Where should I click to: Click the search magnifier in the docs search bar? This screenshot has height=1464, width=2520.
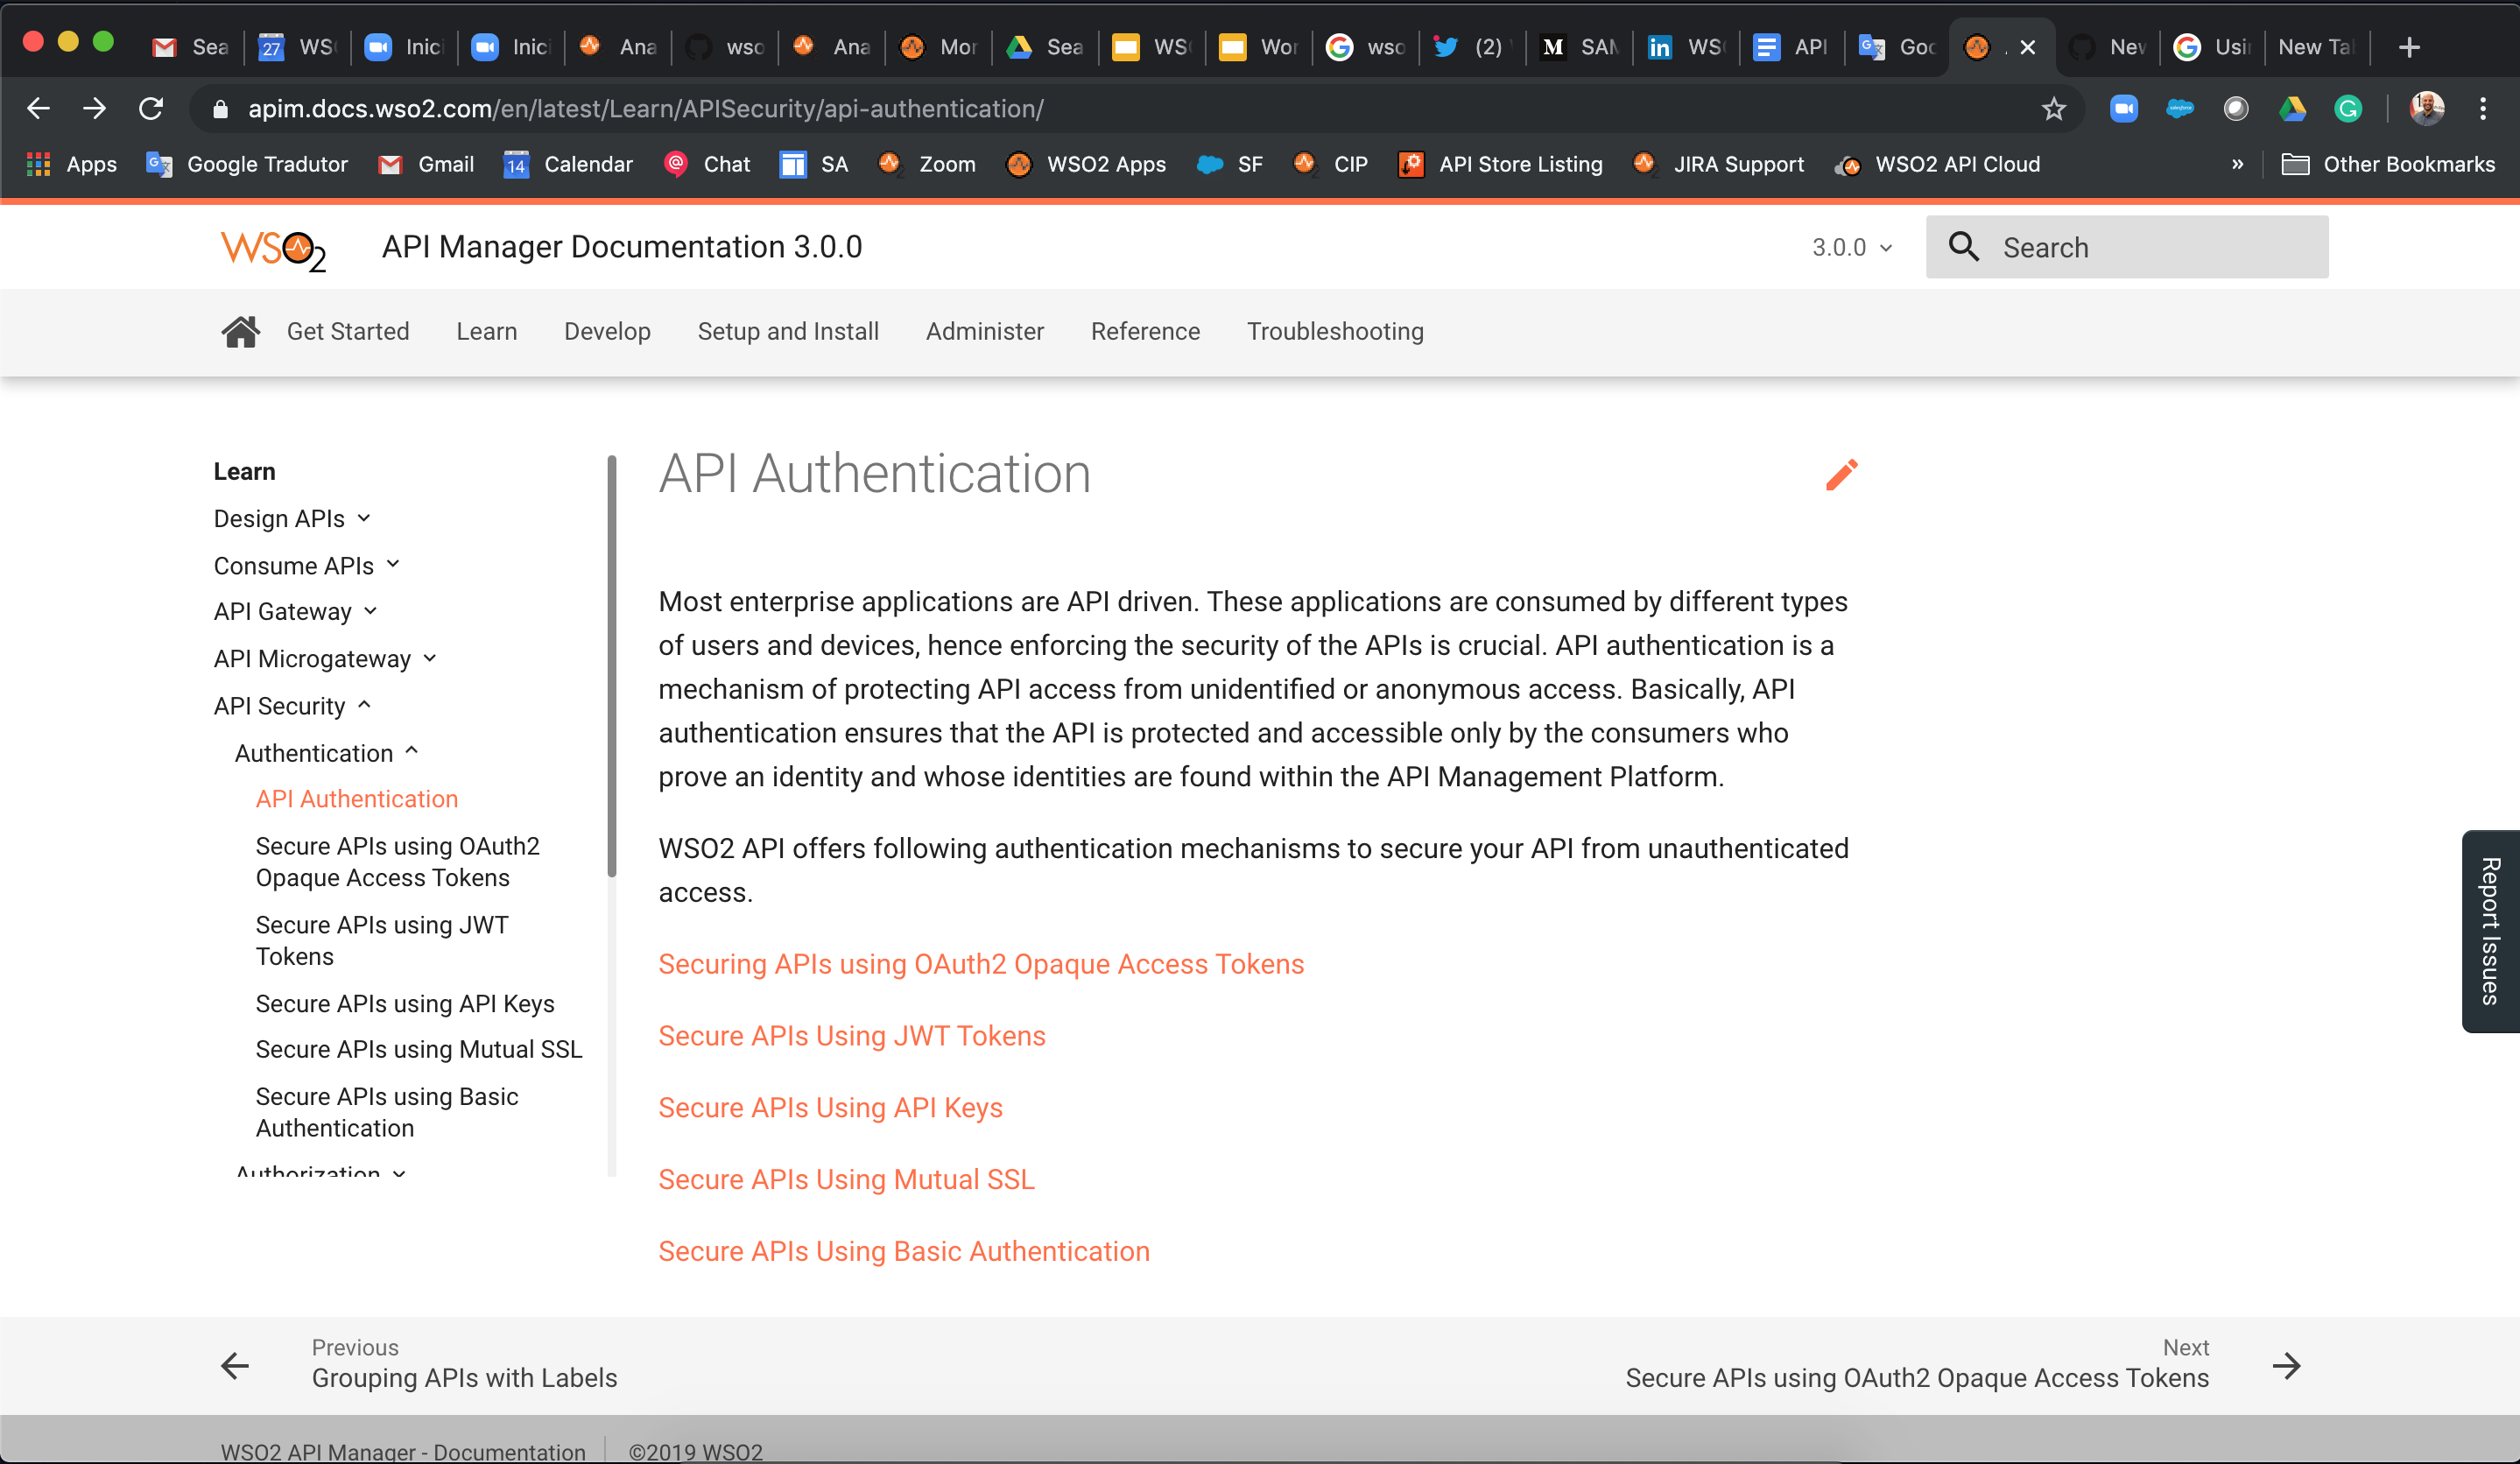tap(1963, 246)
